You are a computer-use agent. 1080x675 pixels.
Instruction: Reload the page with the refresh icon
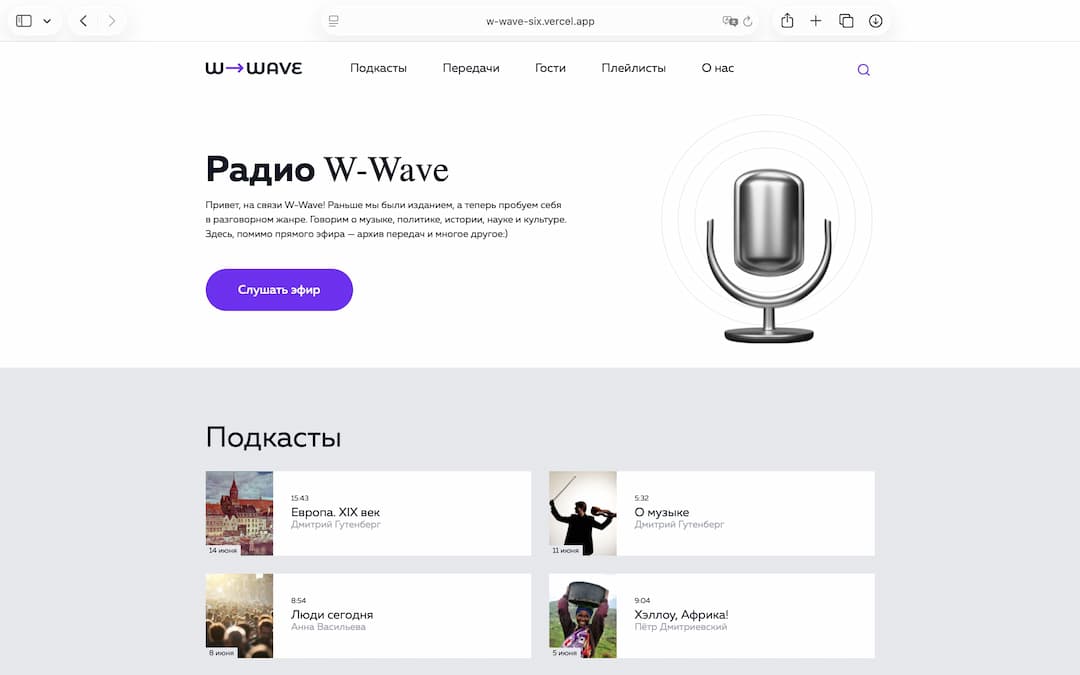pos(748,21)
